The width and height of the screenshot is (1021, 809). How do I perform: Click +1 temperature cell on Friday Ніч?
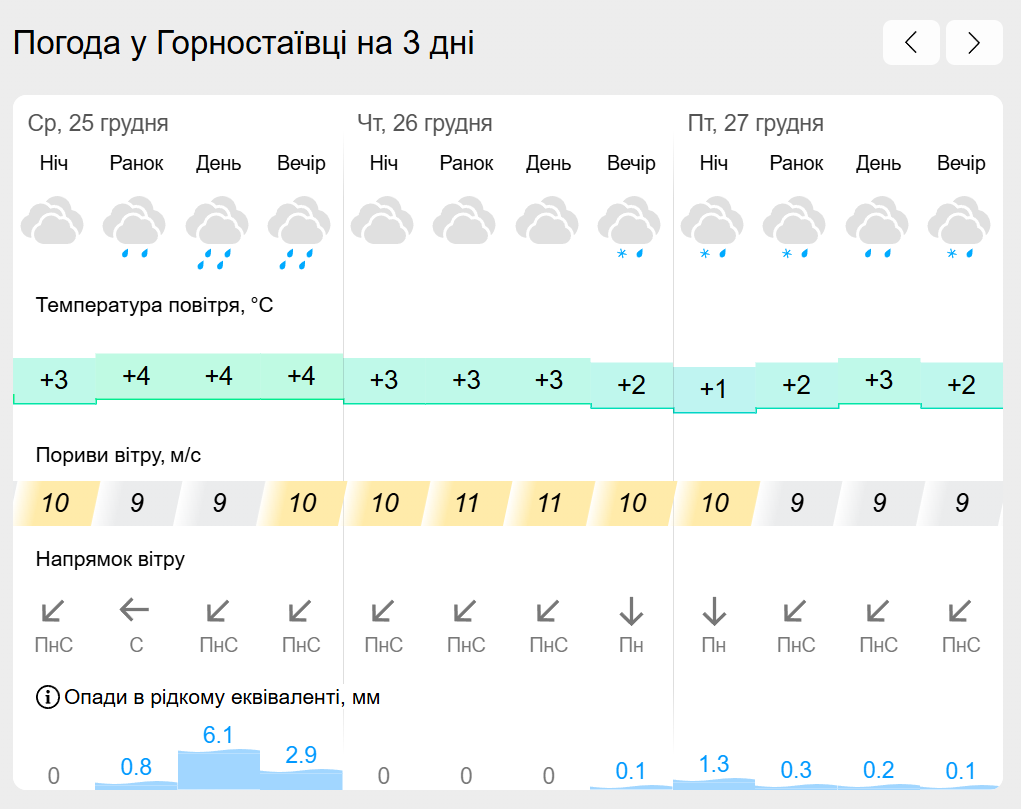(714, 390)
